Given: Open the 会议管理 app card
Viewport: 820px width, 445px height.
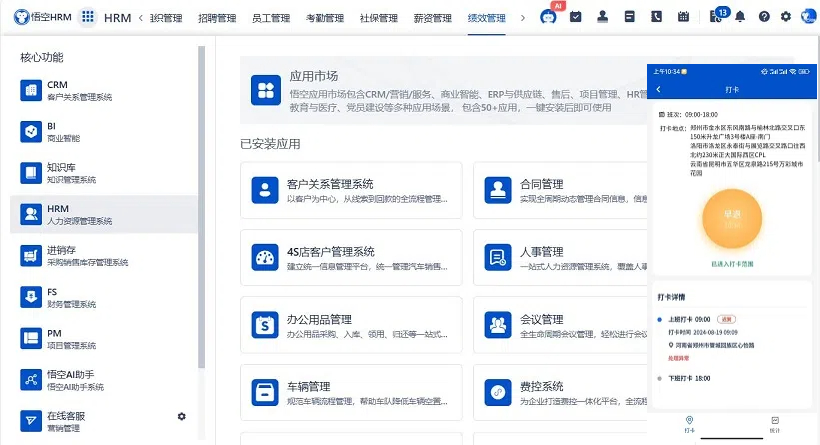Looking at the screenshot, I should click(x=560, y=325).
